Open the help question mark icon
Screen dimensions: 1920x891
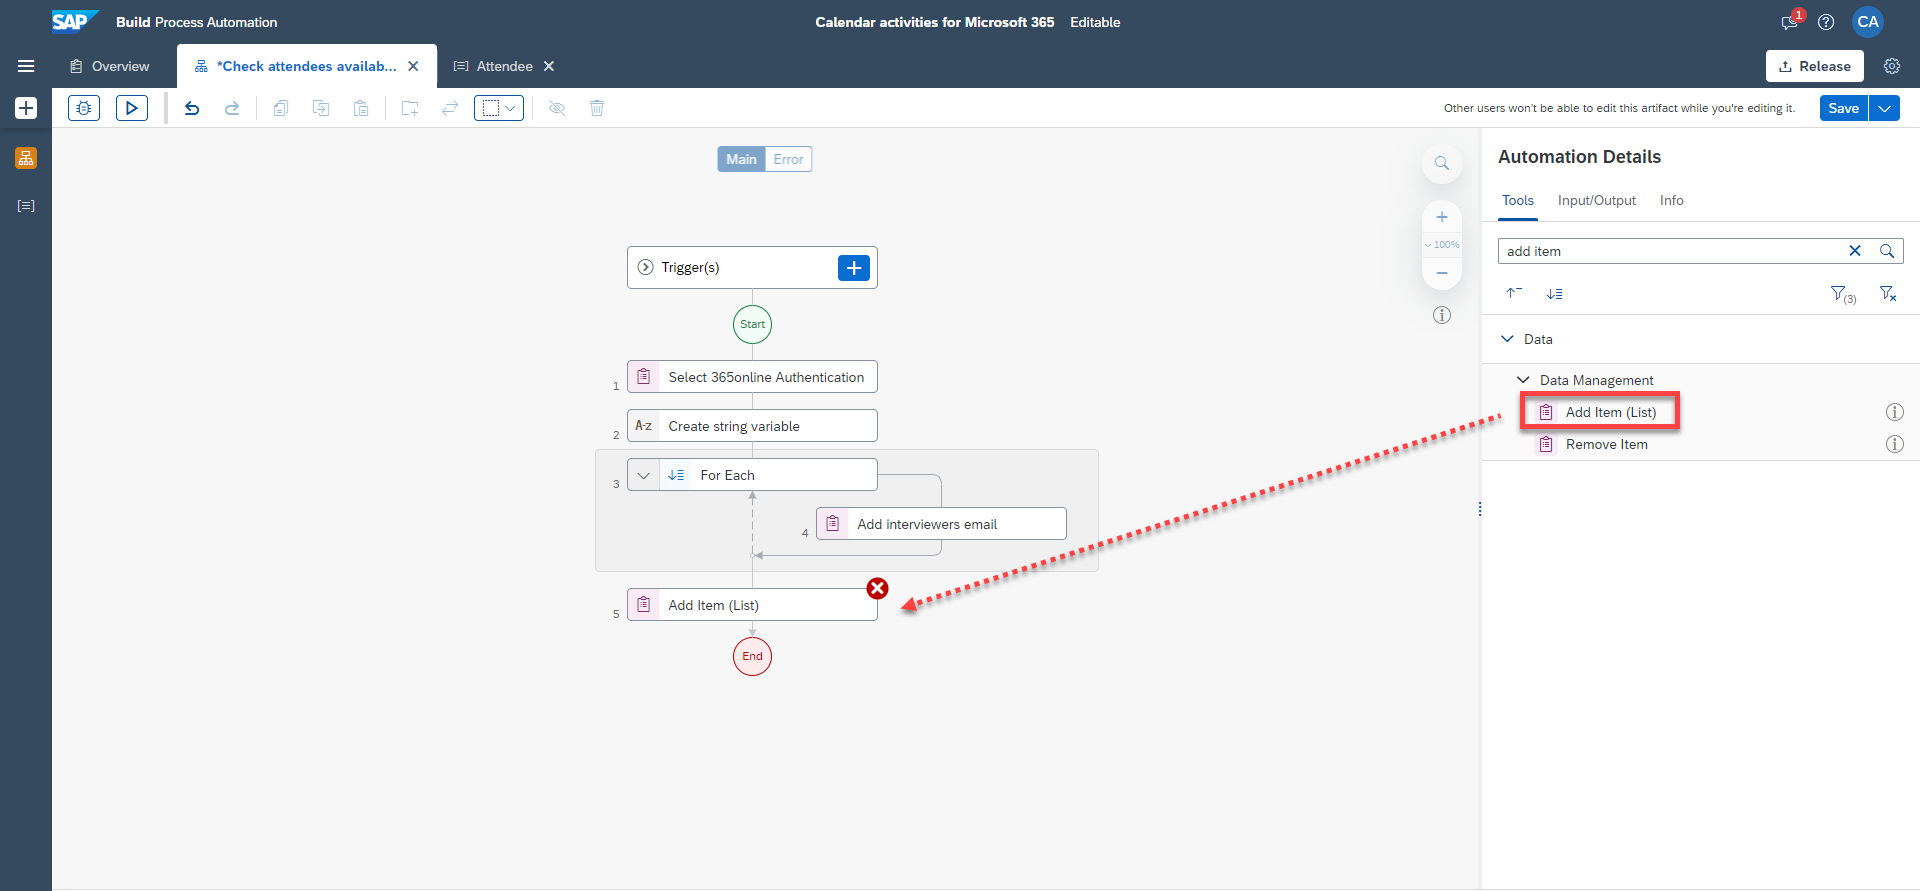[x=1826, y=22]
